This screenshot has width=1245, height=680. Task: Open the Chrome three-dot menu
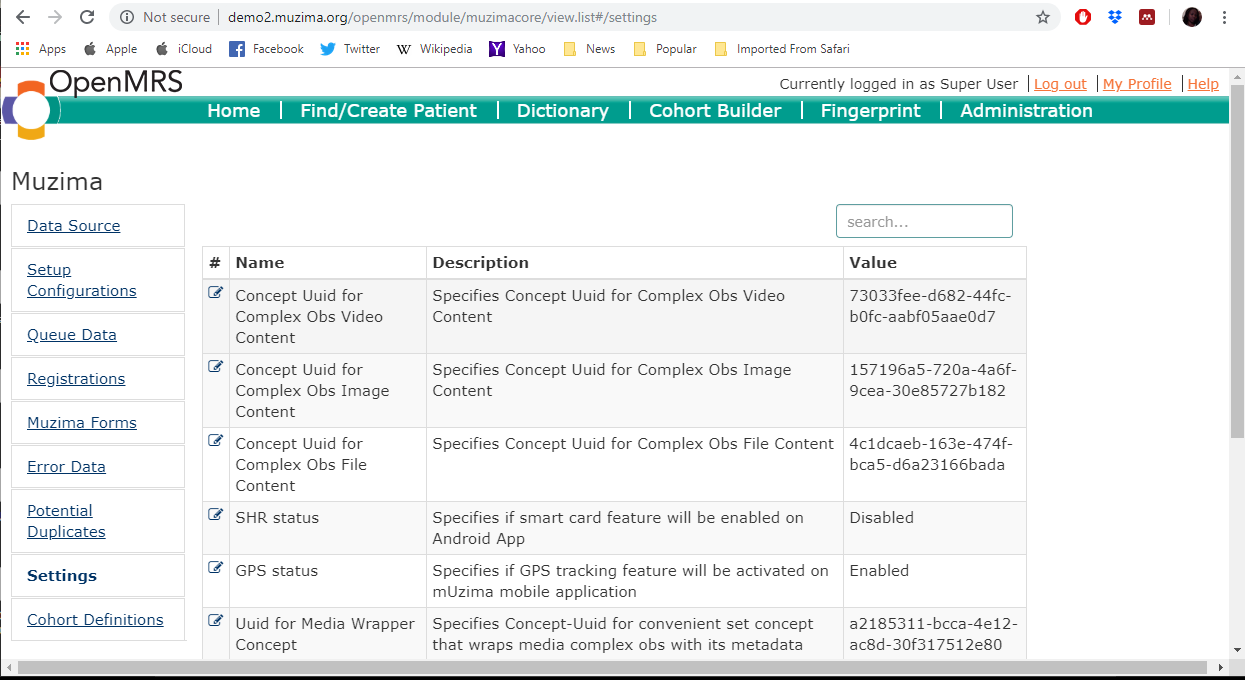(x=1225, y=17)
